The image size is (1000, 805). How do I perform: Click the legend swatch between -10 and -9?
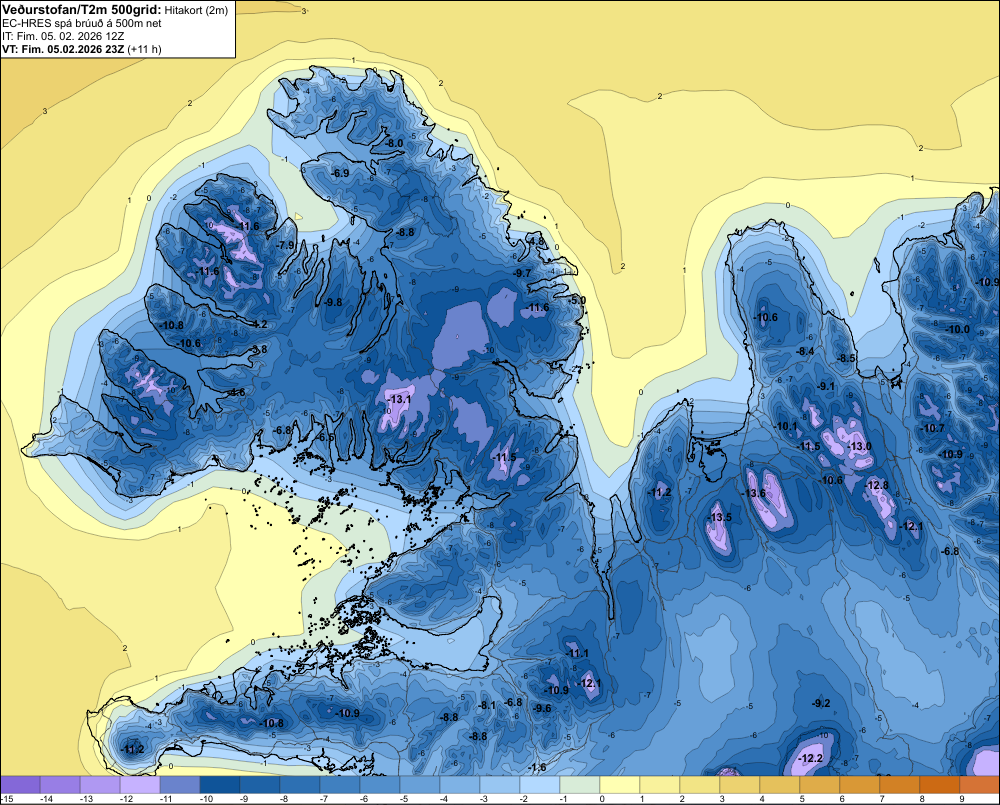[220, 784]
